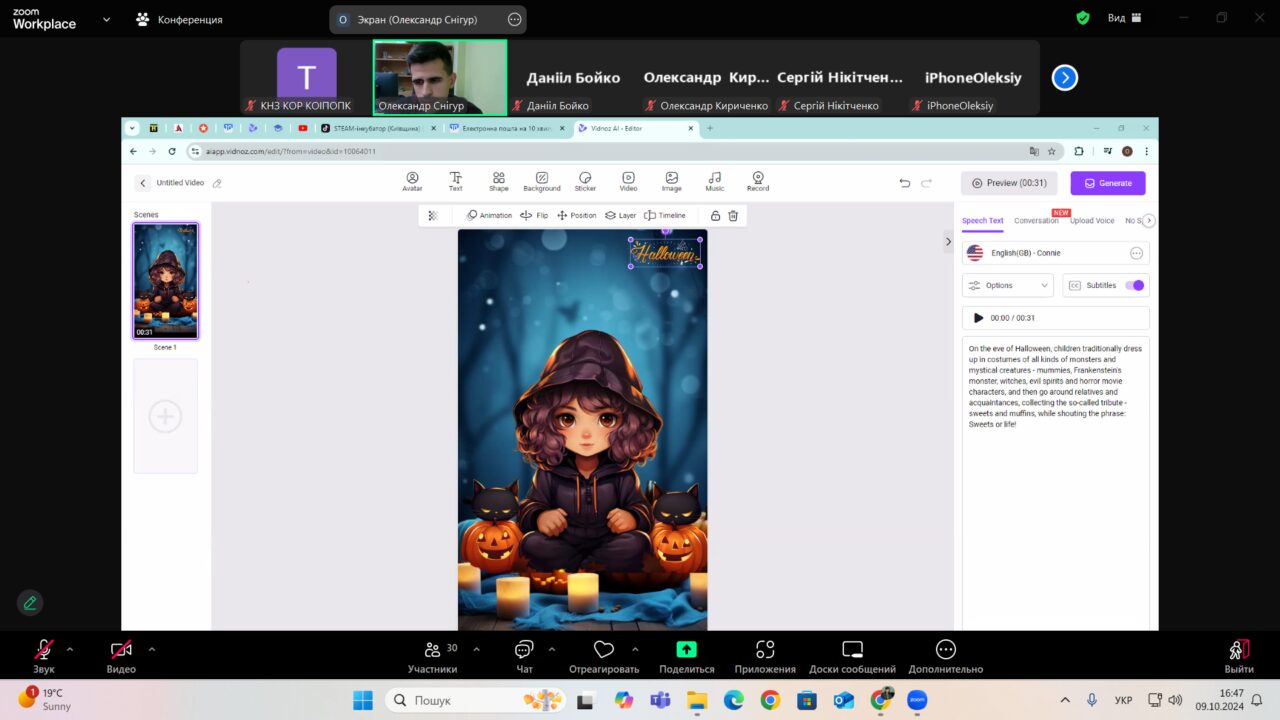
Task: Open Position options
Action: (x=576, y=215)
